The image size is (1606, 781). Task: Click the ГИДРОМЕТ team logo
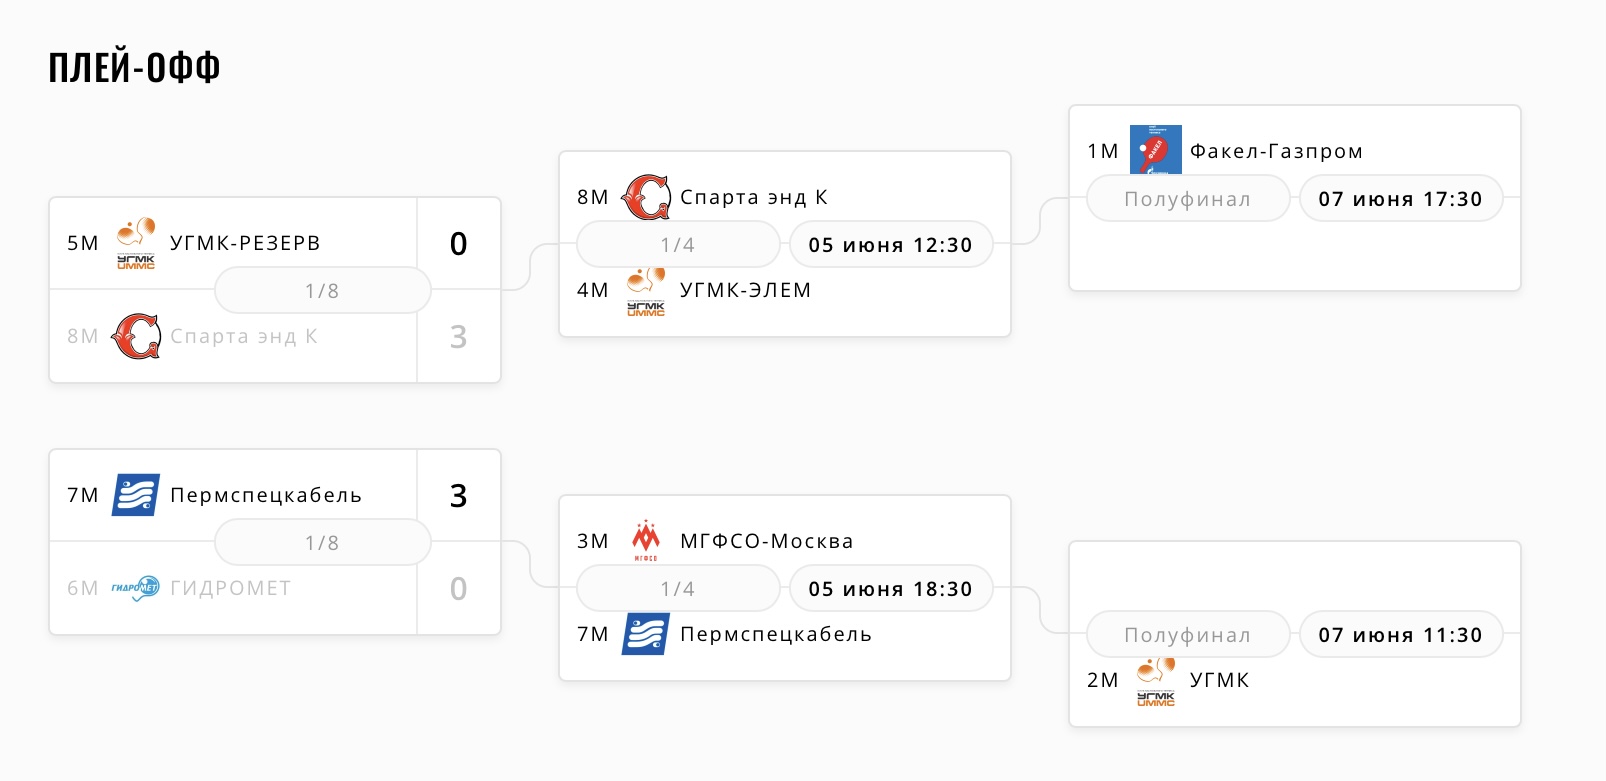point(136,588)
